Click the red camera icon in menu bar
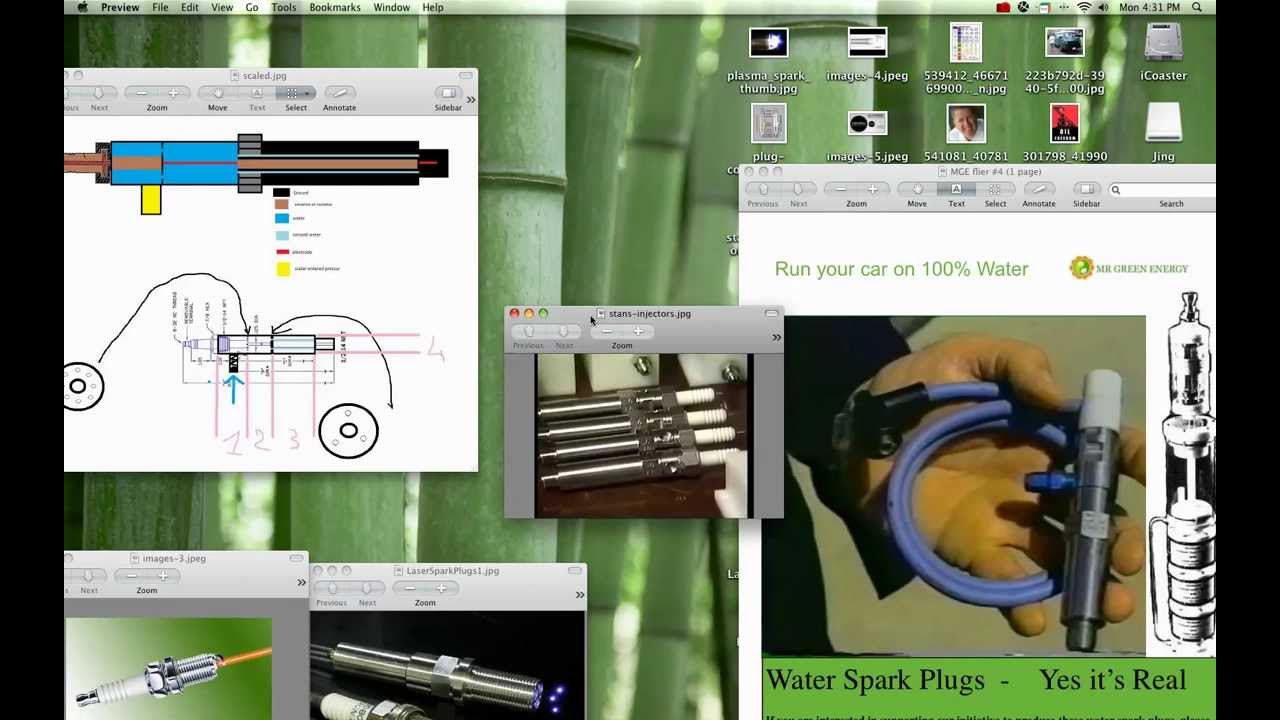This screenshot has height=720, width=1280. [1003, 8]
